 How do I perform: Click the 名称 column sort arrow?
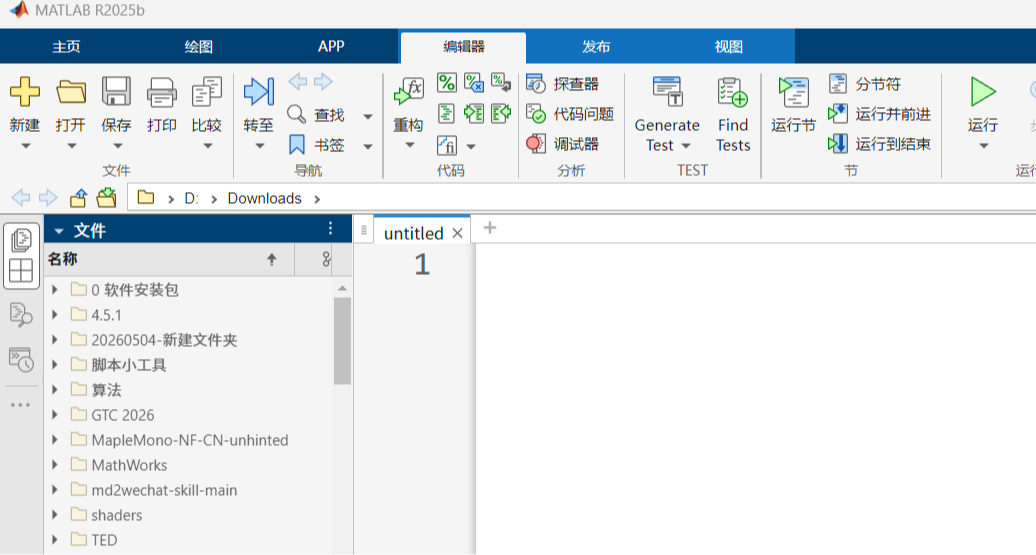pos(272,260)
